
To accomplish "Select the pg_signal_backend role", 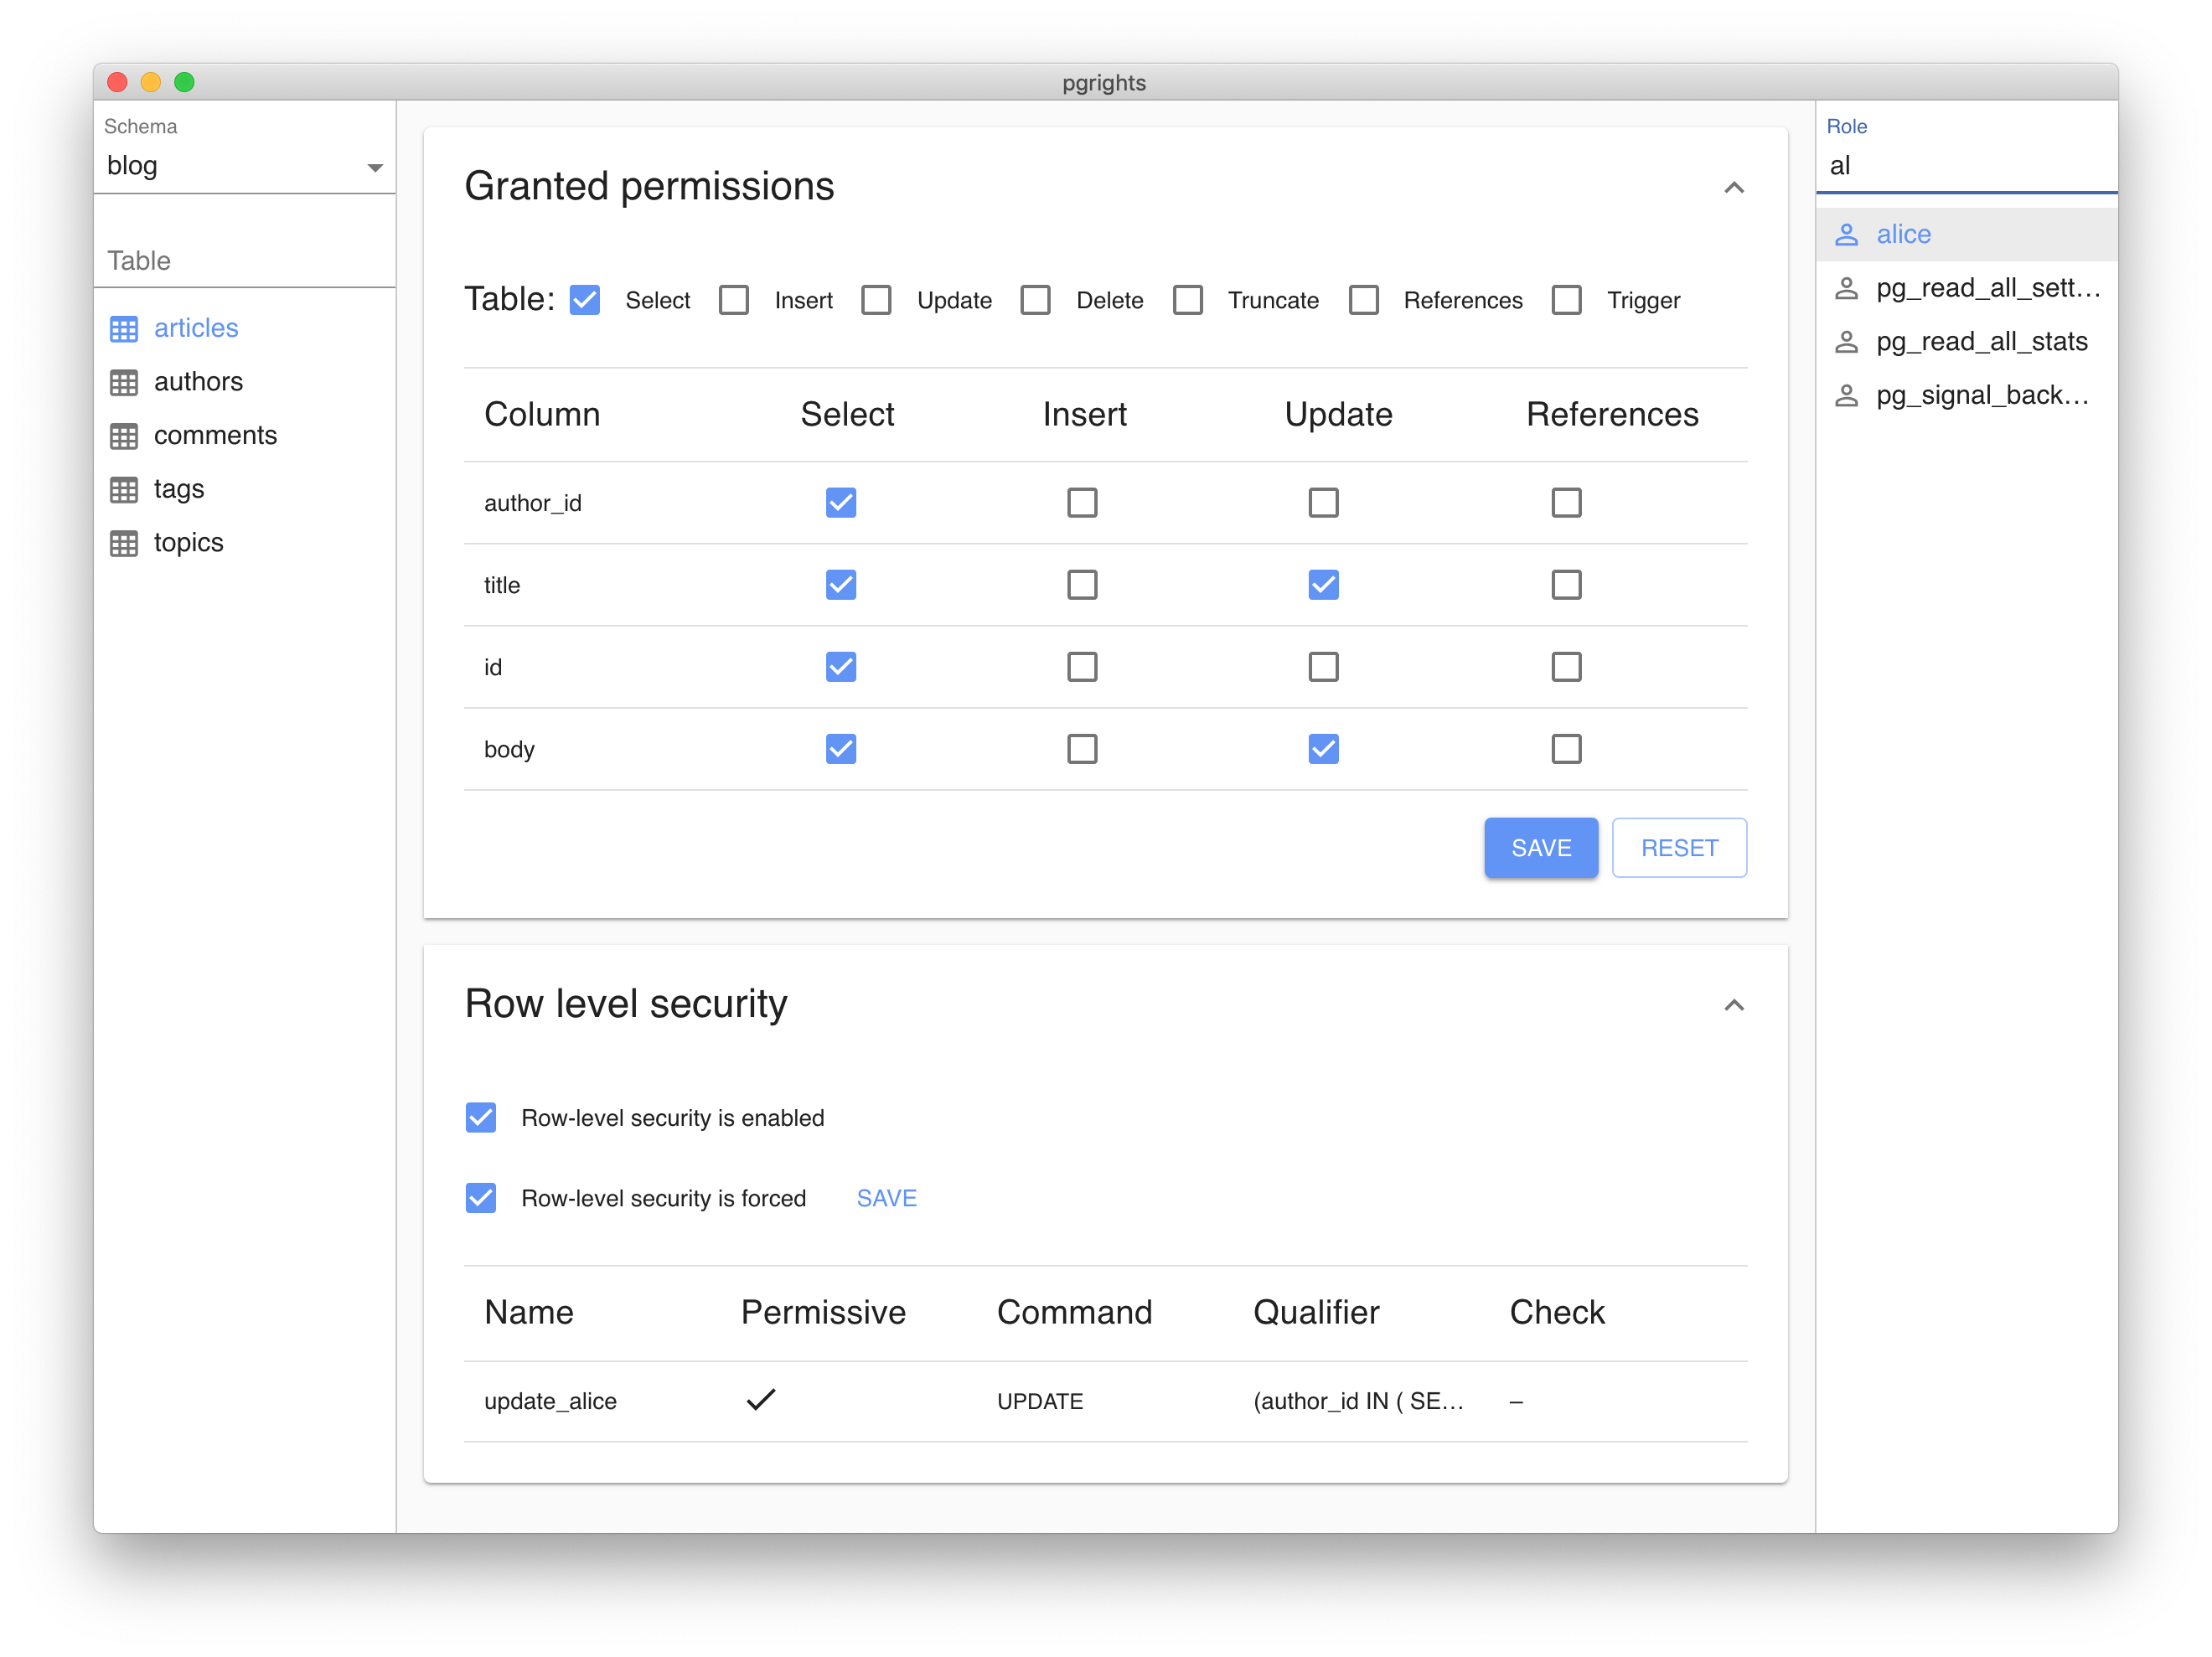I will 1966,396.
